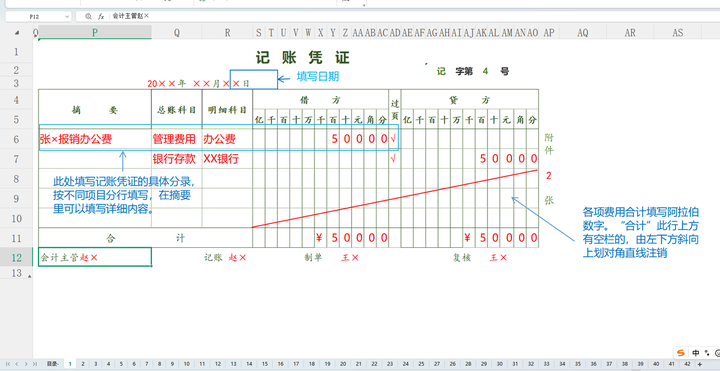Switch to sheet tab 42
The height and width of the screenshot is (371, 720).
[x=687, y=364]
